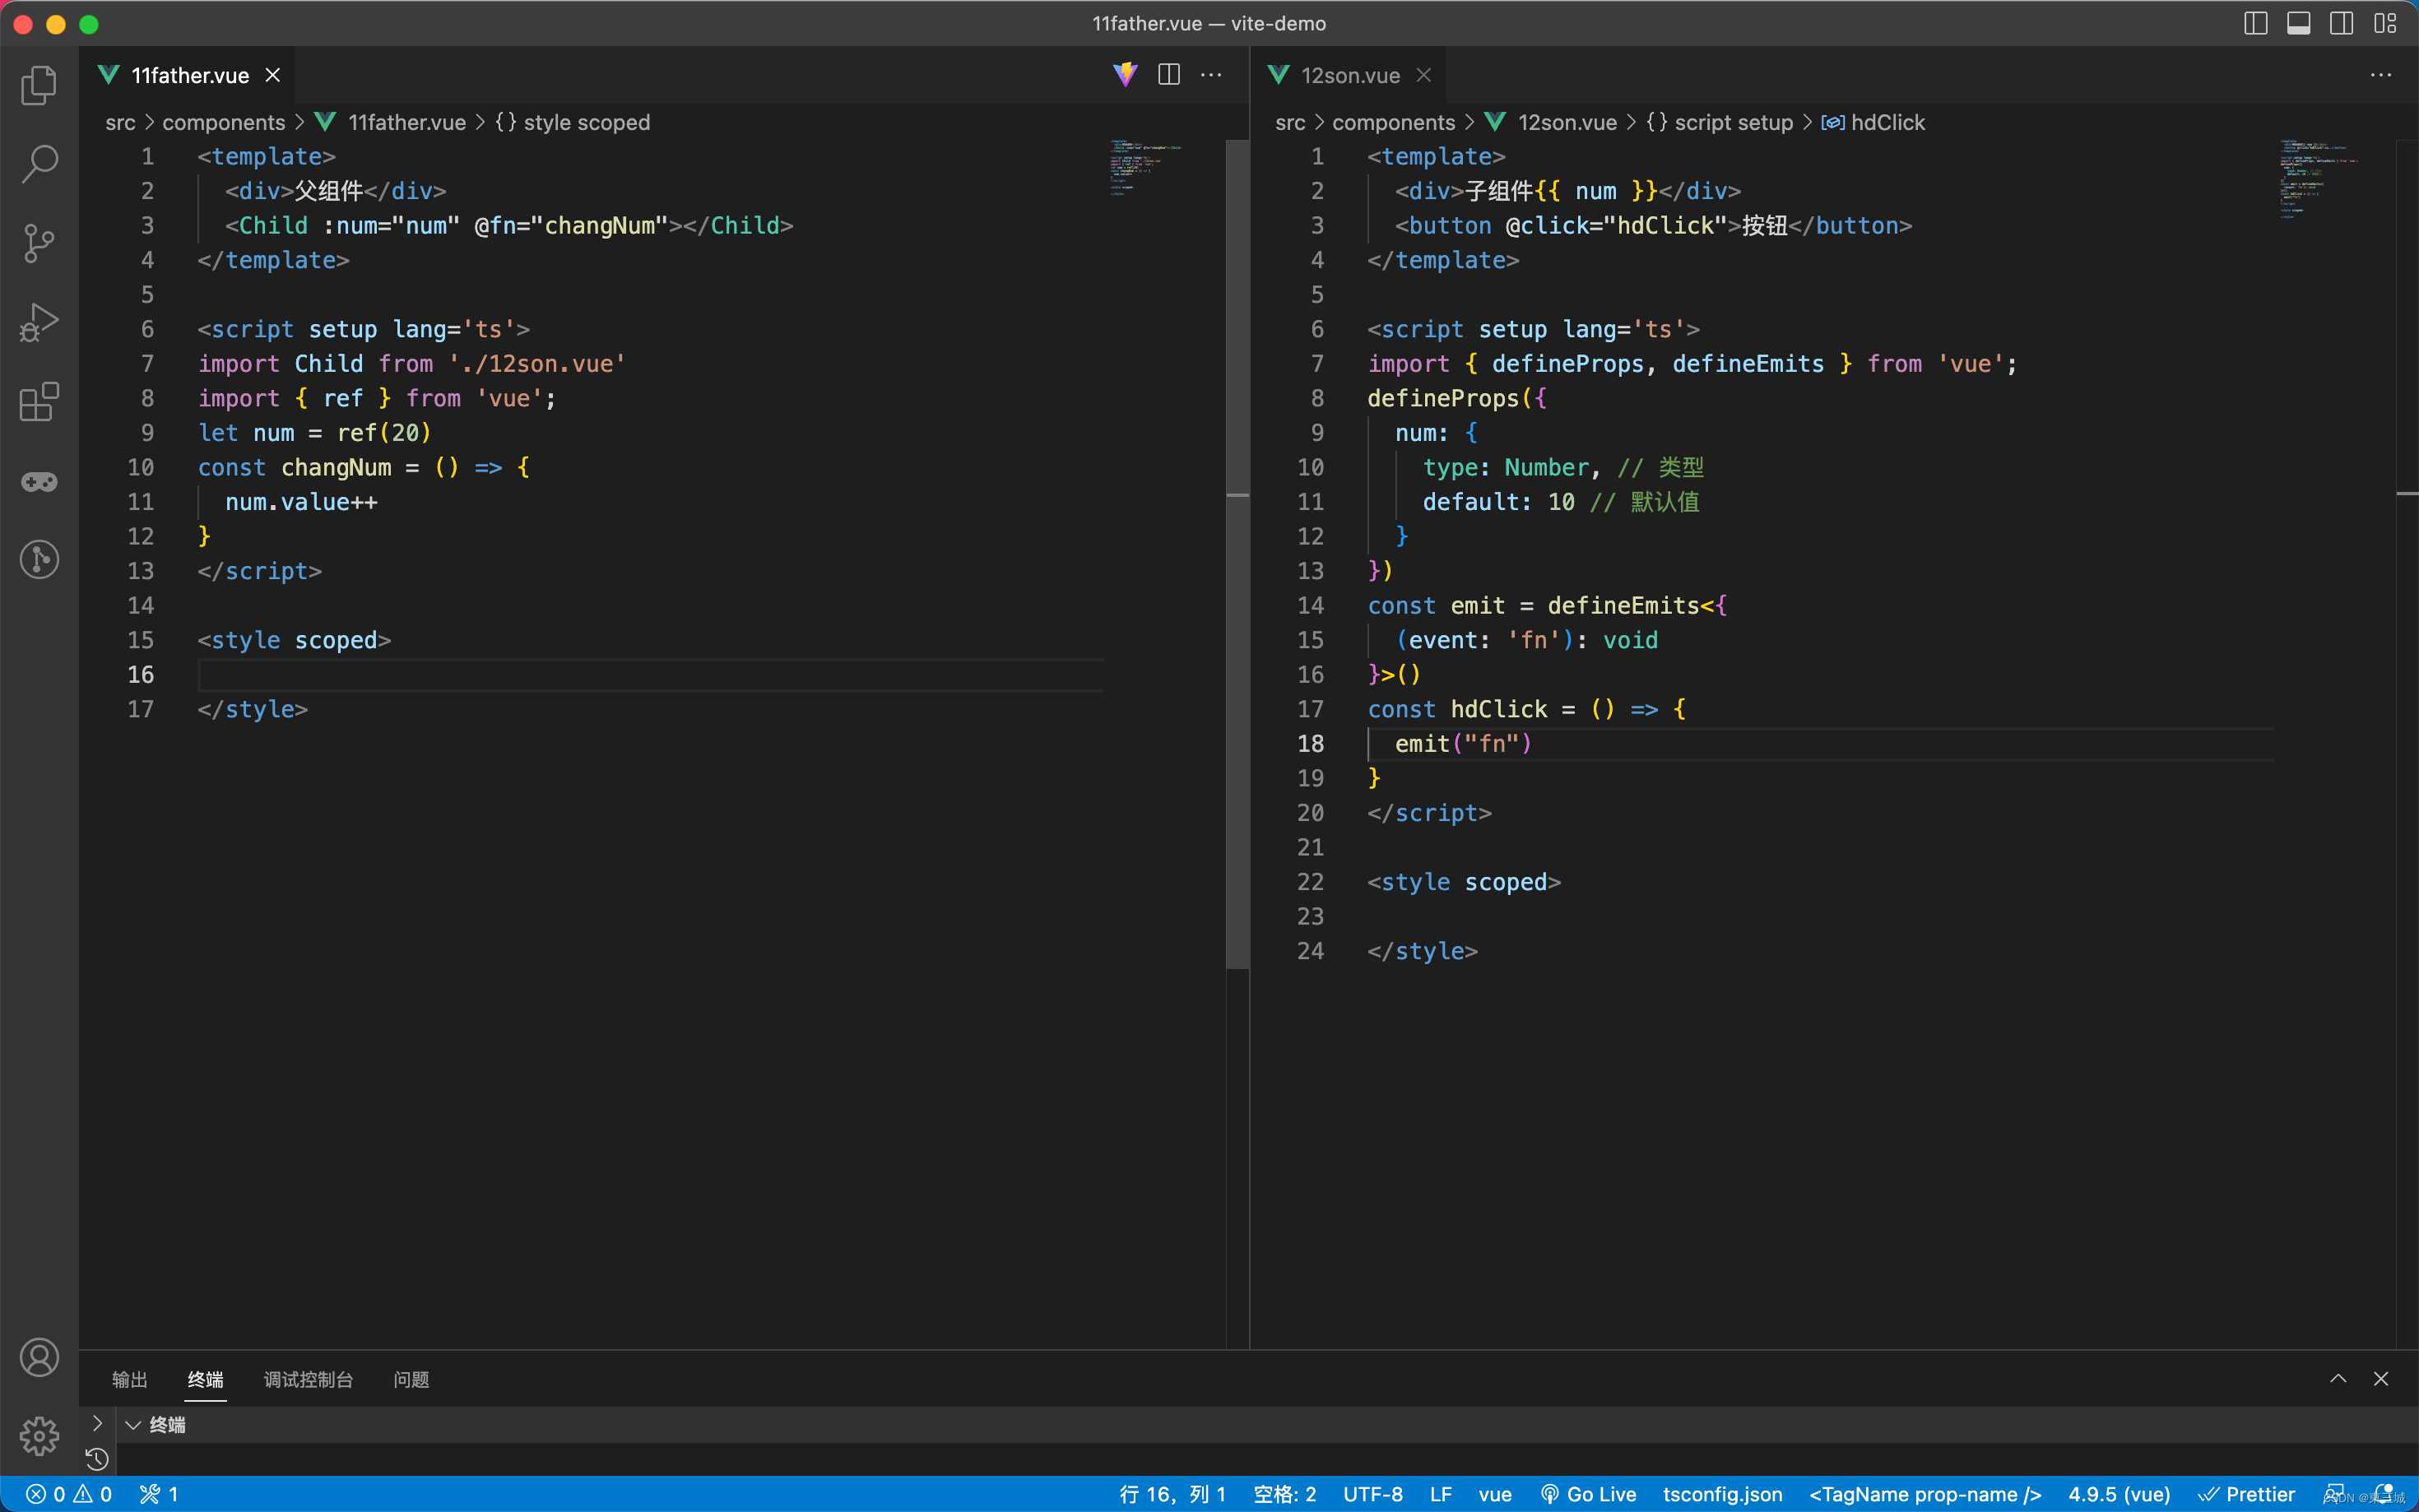The width and height of the screenshot is (2419, 1512).
Task: Click the macOS green fullscreen window button
Action: 89,24
